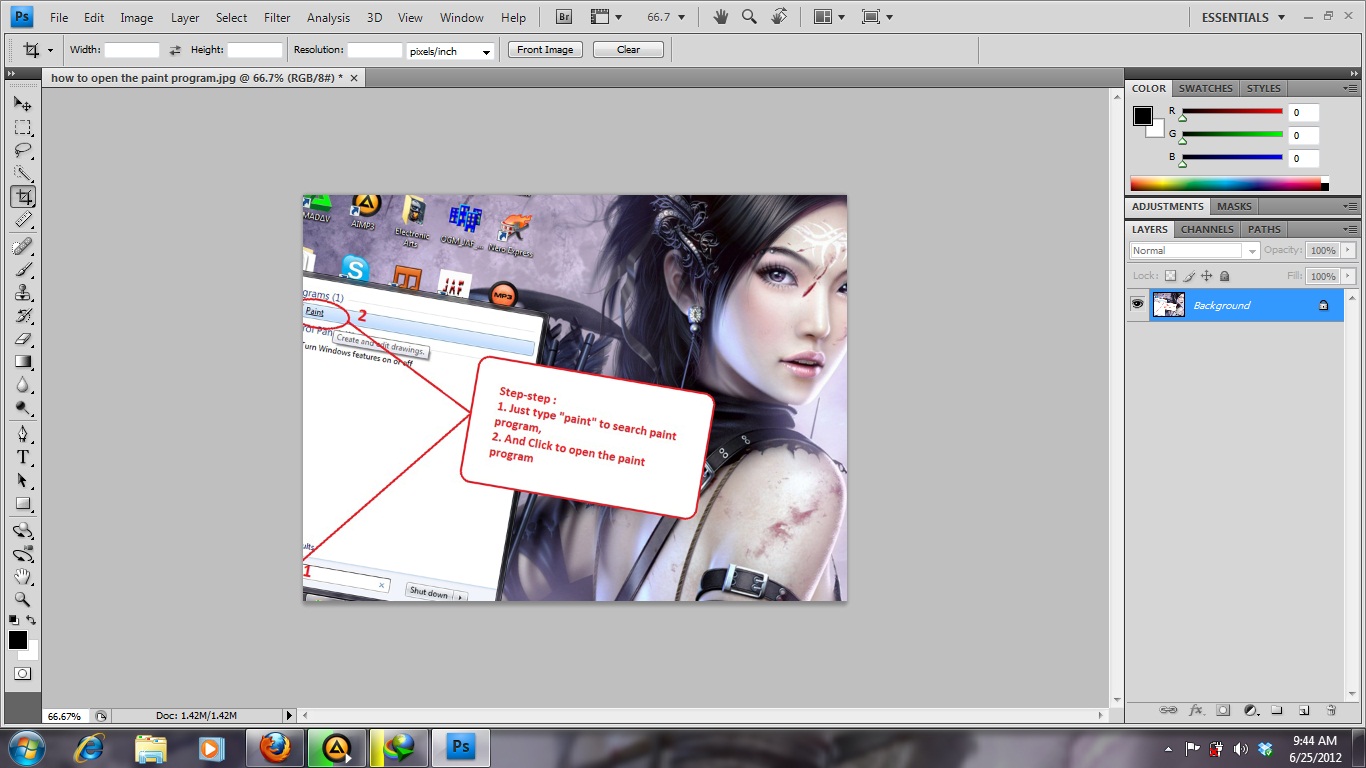Enable lock transparent pixels on the layer
The height and width of the screenshot is (768, 1366).
1171,275
